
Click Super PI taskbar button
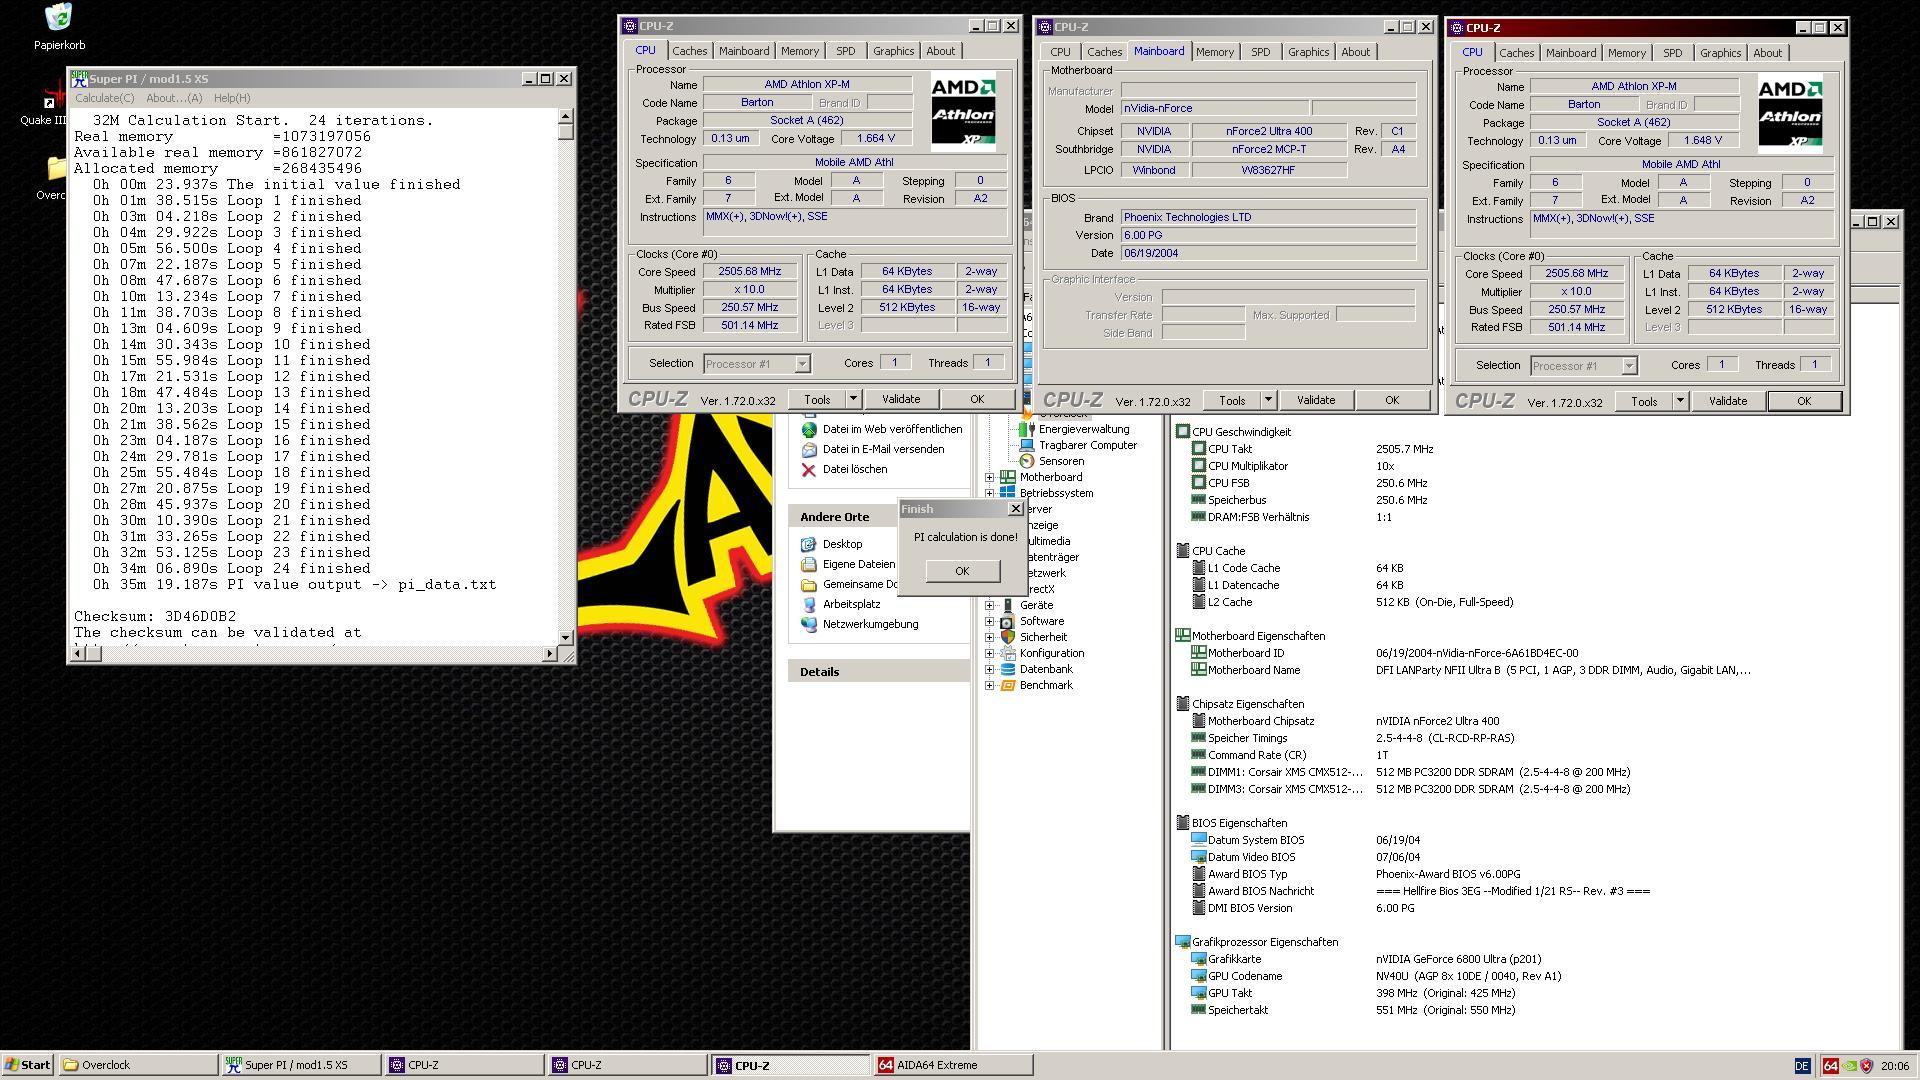[x=300, y=1065]
